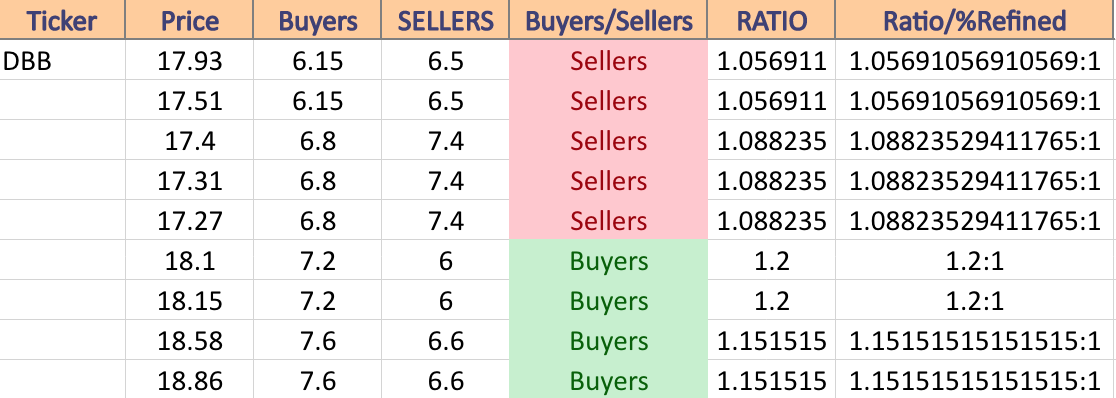Select the Buyers/Sellers column header

(609, 20)
